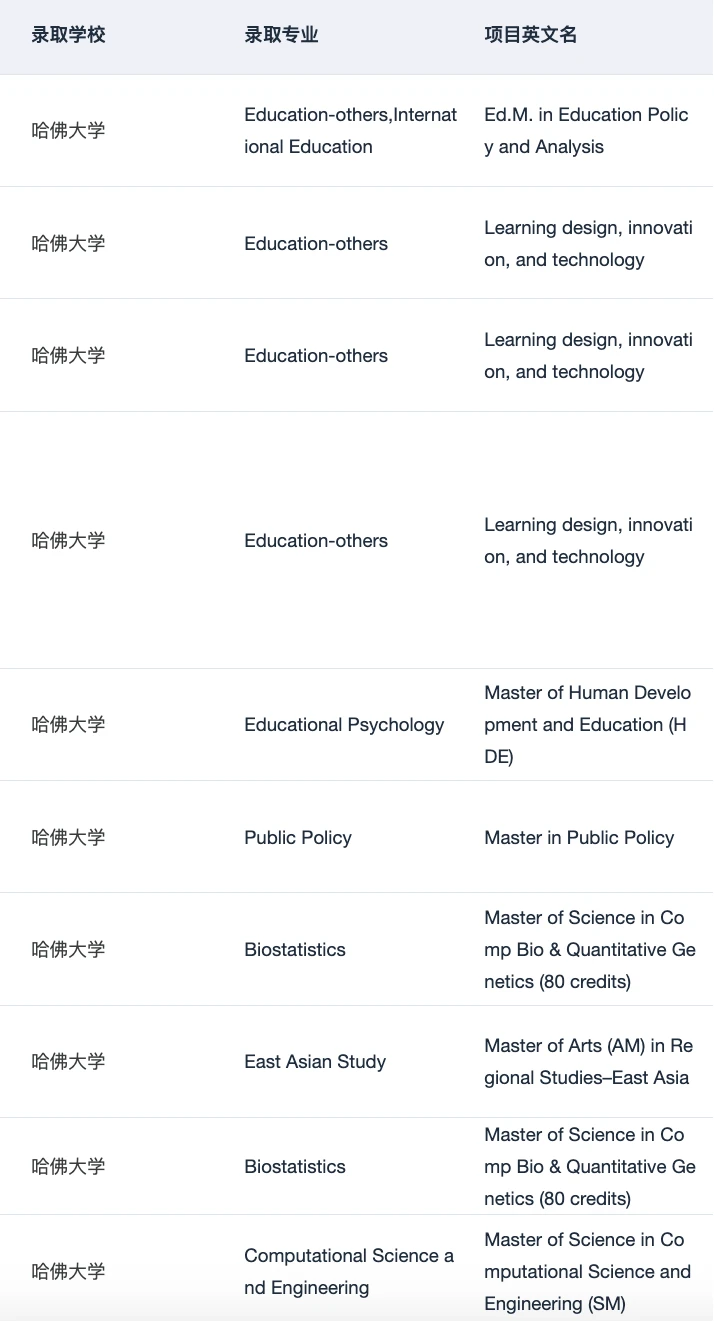Select the Biostatistics cell directly below East Asian Study
The image size is (714, 1322).
[x=295, y=1167]
